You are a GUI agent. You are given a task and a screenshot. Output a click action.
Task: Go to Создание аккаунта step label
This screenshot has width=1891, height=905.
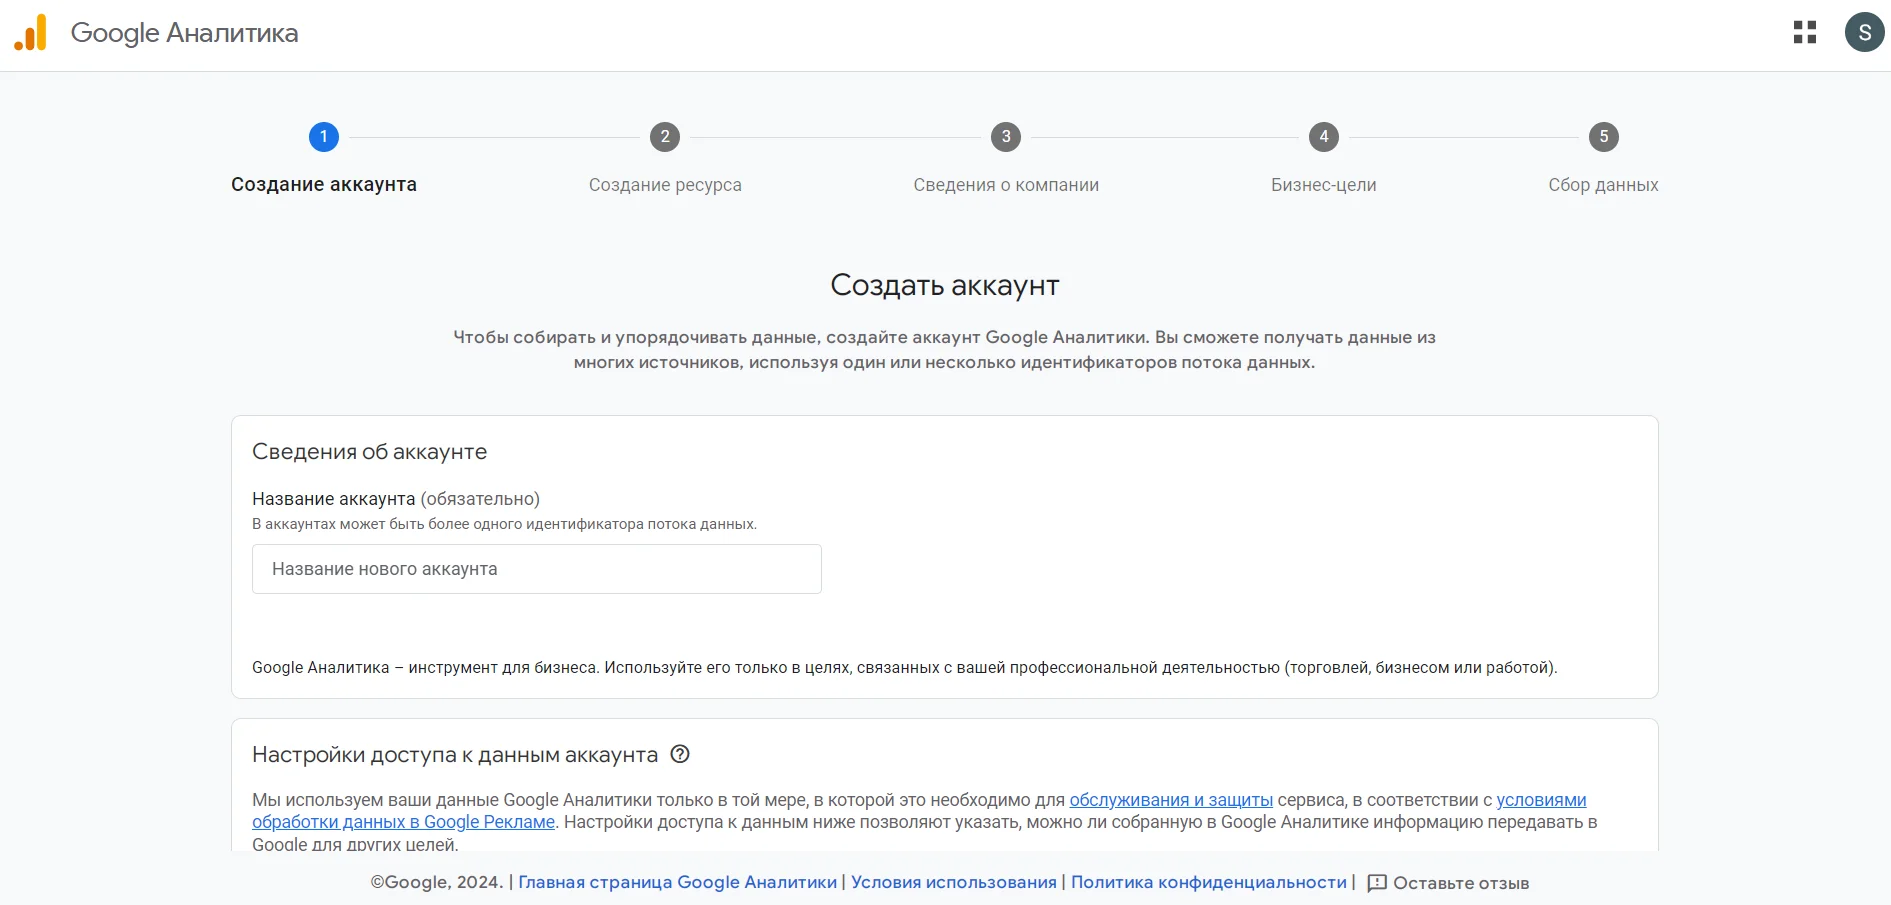324,185
